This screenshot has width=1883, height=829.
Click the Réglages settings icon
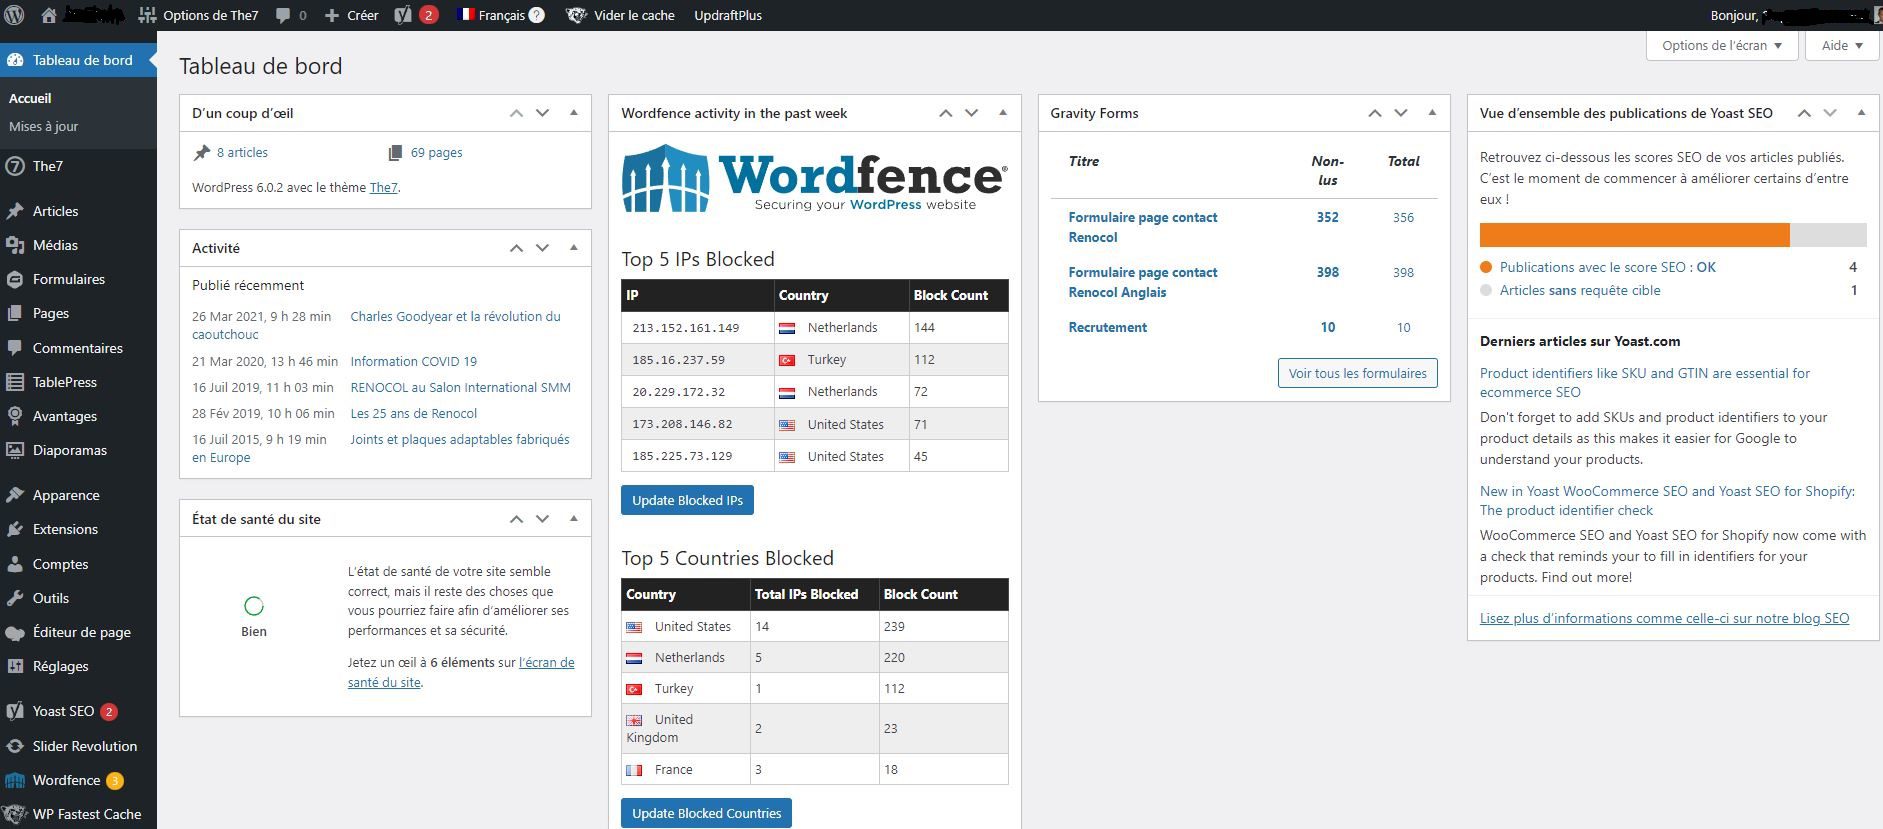coord(15,666)
